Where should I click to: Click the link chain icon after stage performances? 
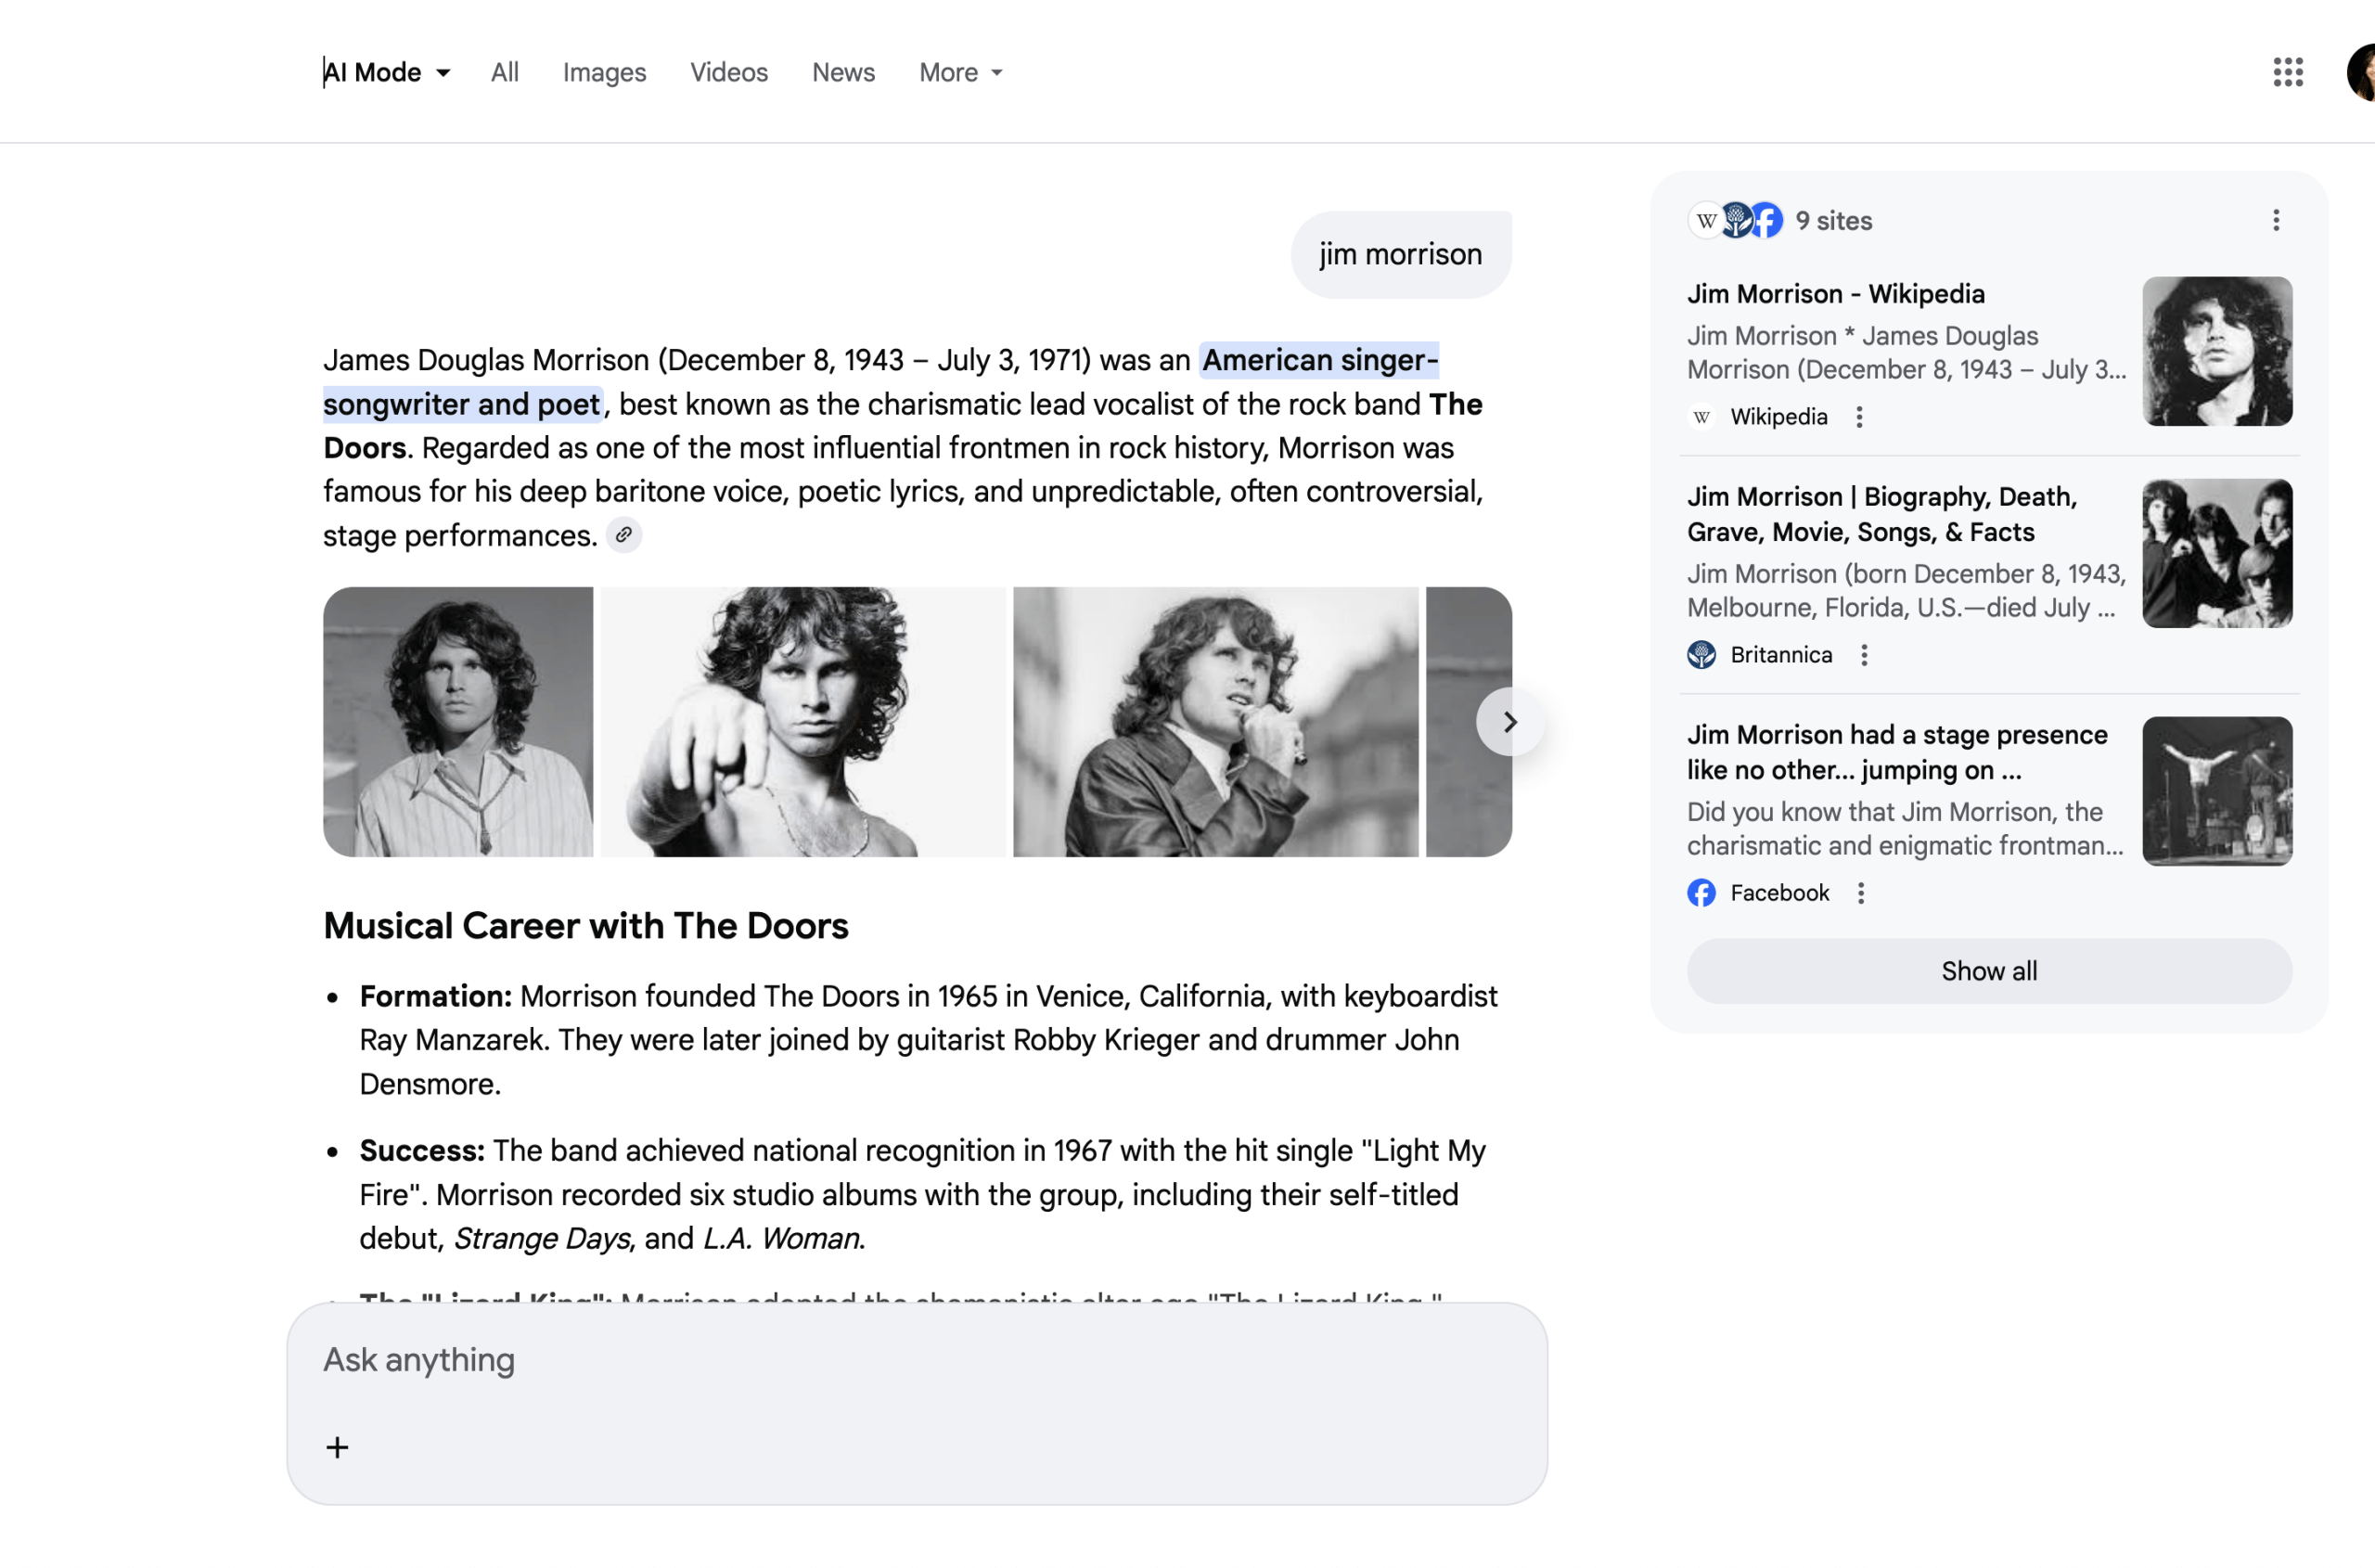pyautogui.click(x=623, y=535)
